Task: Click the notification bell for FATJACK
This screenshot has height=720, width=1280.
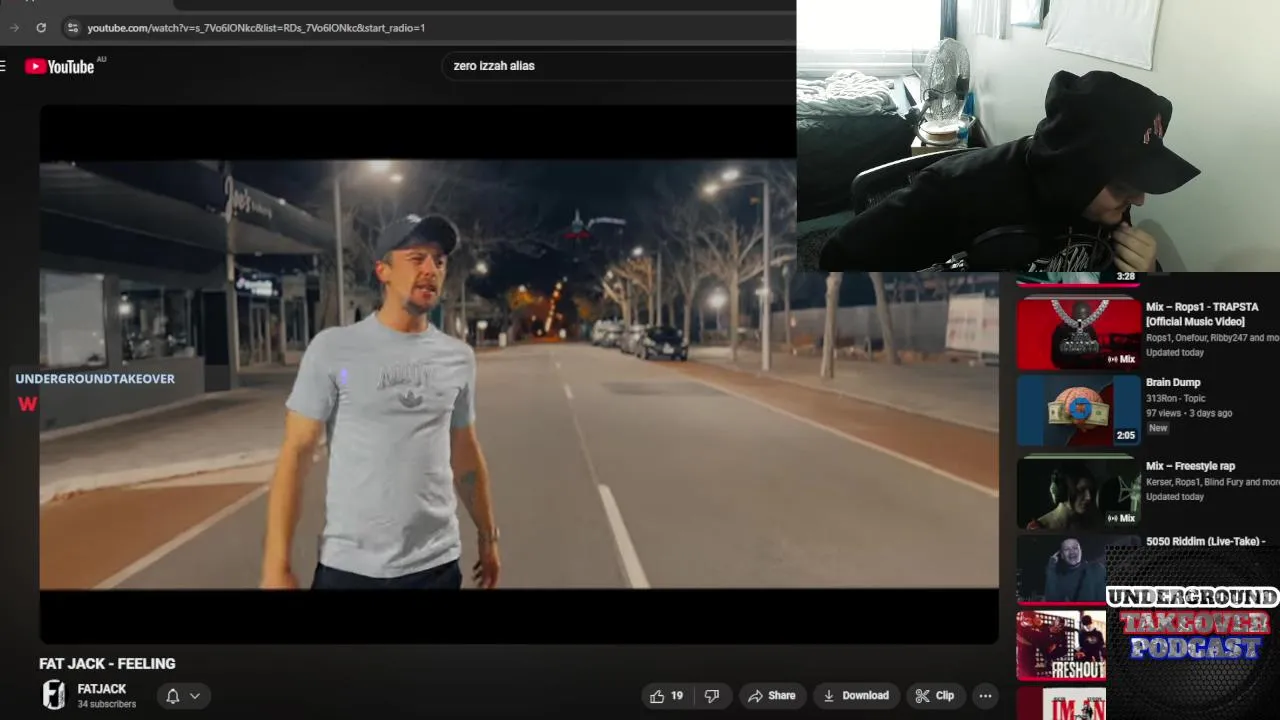Action: click(173, 696)
